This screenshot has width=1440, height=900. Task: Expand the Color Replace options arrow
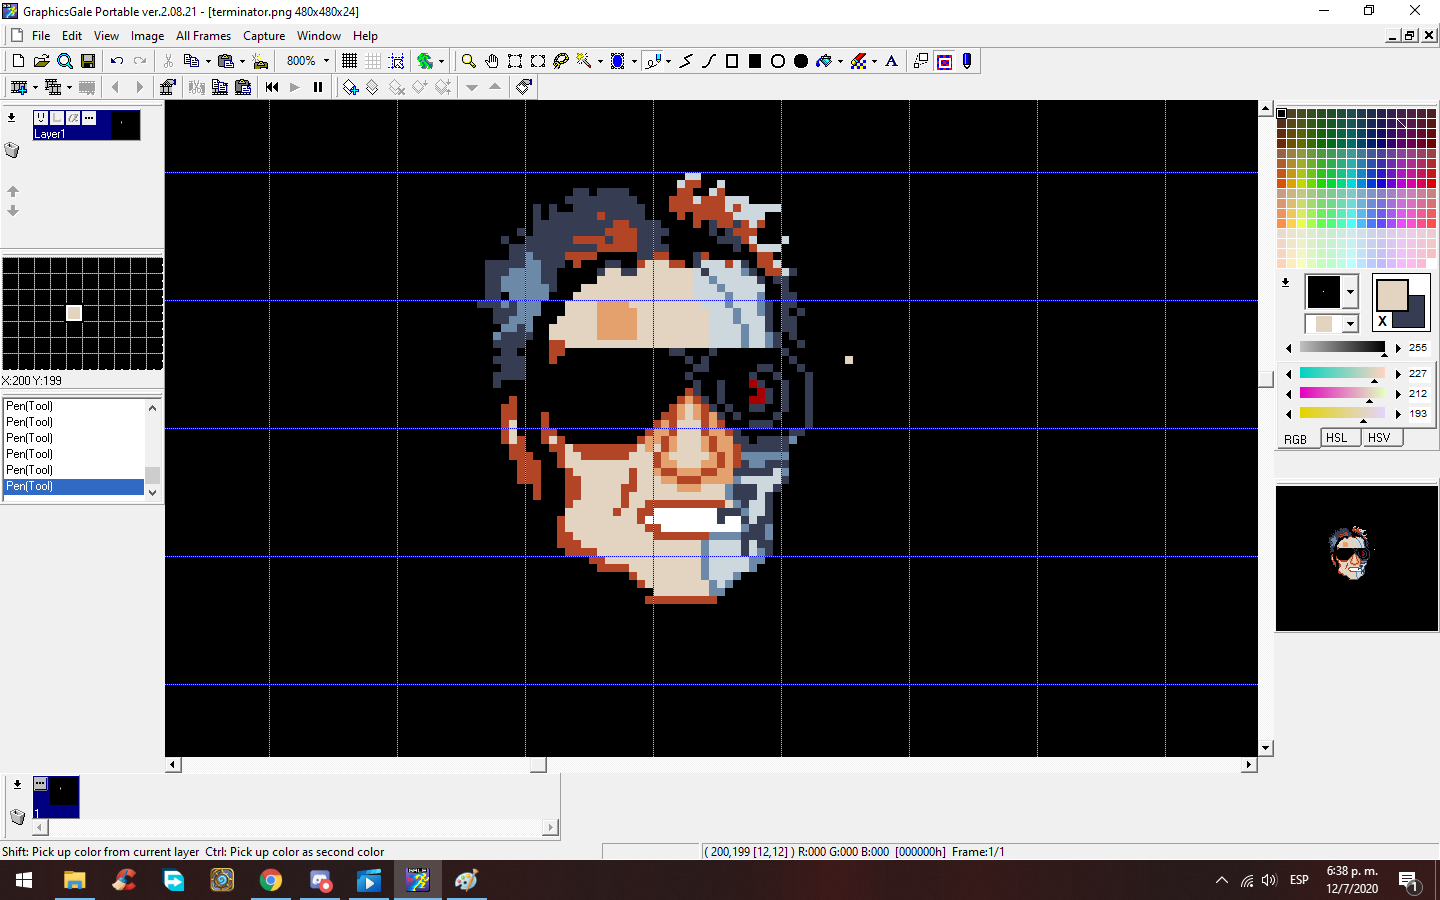click(874, 61)
